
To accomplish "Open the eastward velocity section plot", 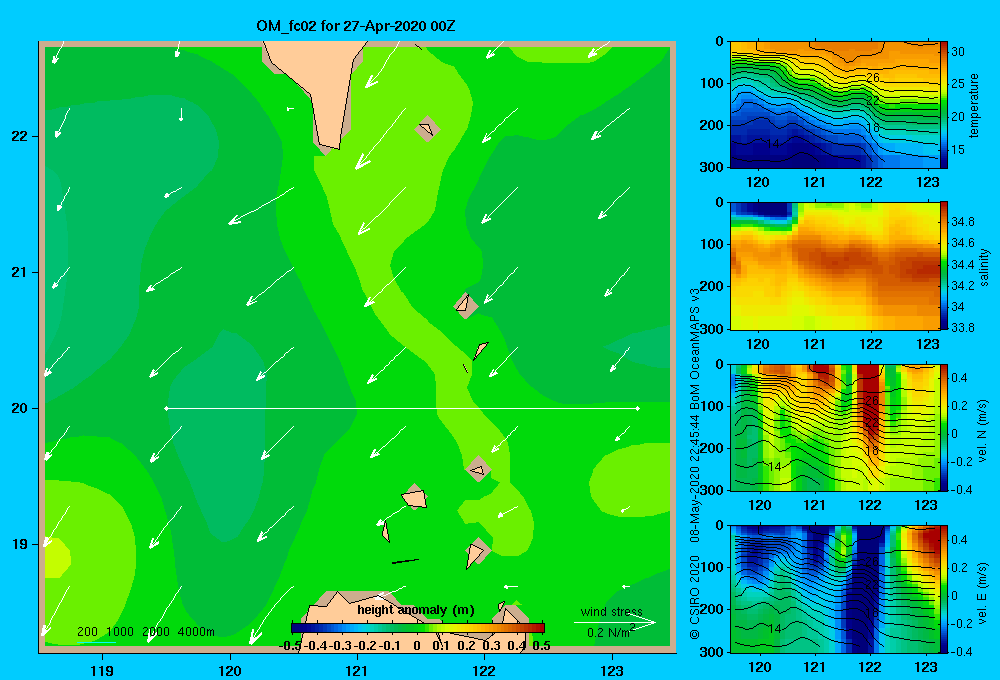I will tap(834, 589).
